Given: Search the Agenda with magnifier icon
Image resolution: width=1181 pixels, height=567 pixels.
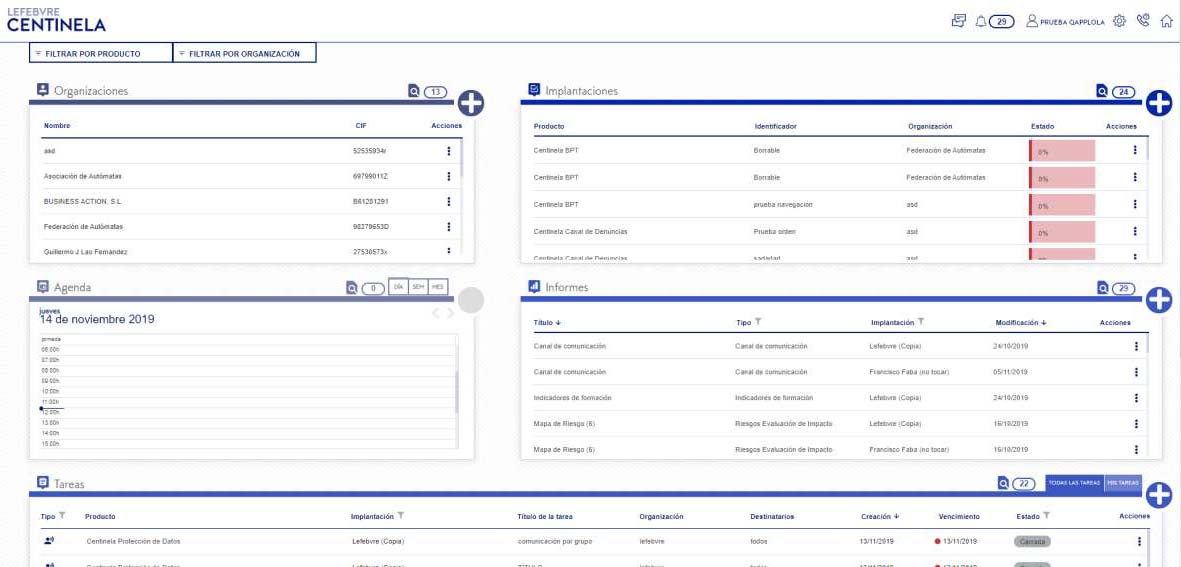Looking at the screenshot, I should pyautogui.click(x=352, y=288).
